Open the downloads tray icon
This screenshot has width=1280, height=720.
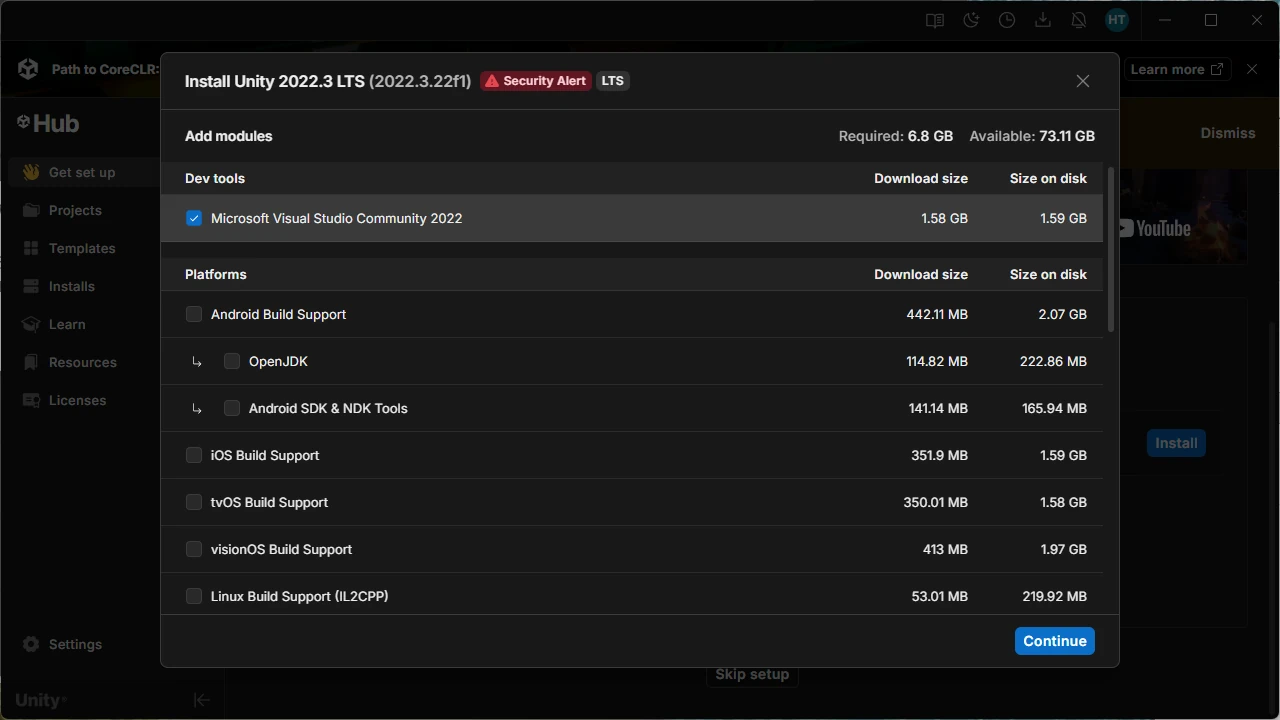[x=1043, y=20]
